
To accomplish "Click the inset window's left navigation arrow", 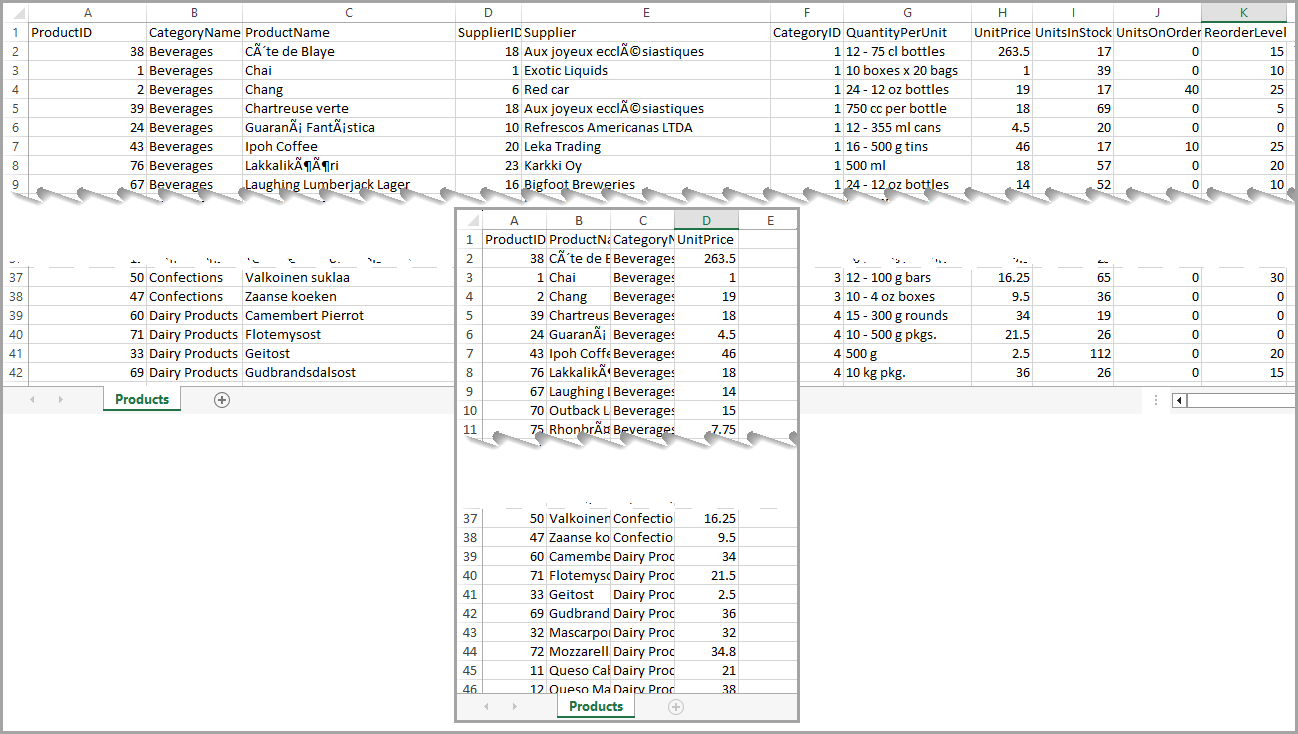I will pyautogui.click(x=487, y=706).
